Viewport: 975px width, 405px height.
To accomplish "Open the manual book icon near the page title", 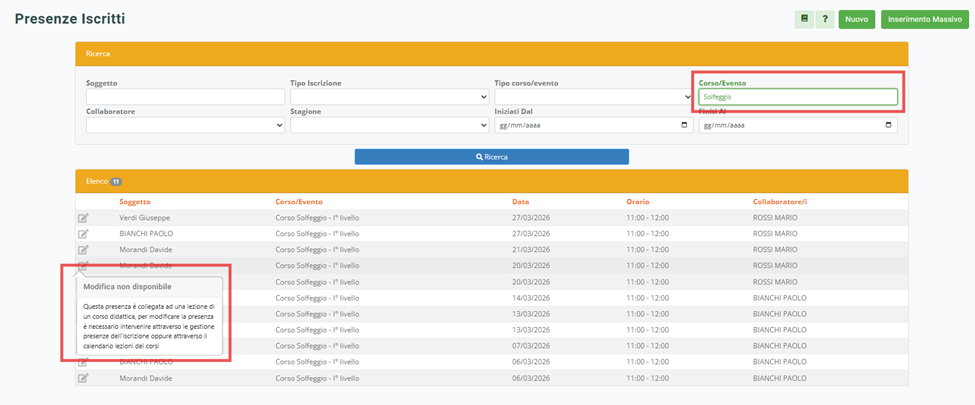I will coord(805,19).
